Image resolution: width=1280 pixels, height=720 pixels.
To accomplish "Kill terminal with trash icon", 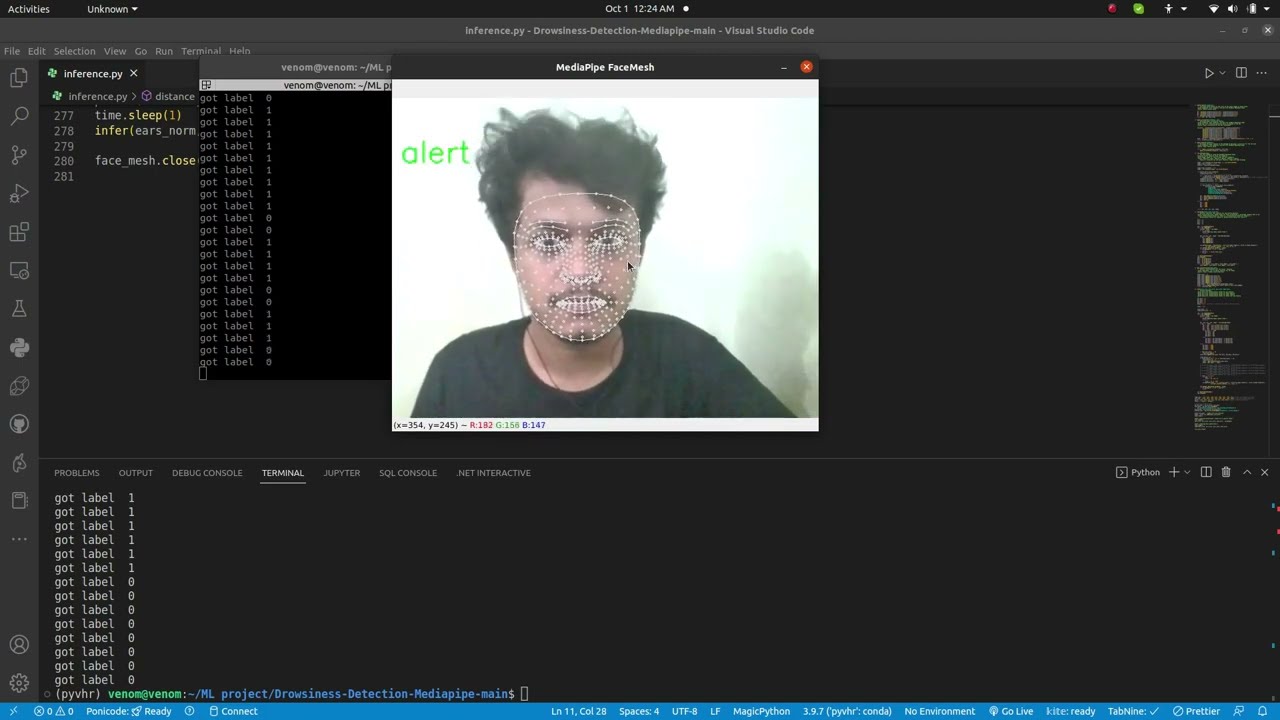I will (1226, 472).
